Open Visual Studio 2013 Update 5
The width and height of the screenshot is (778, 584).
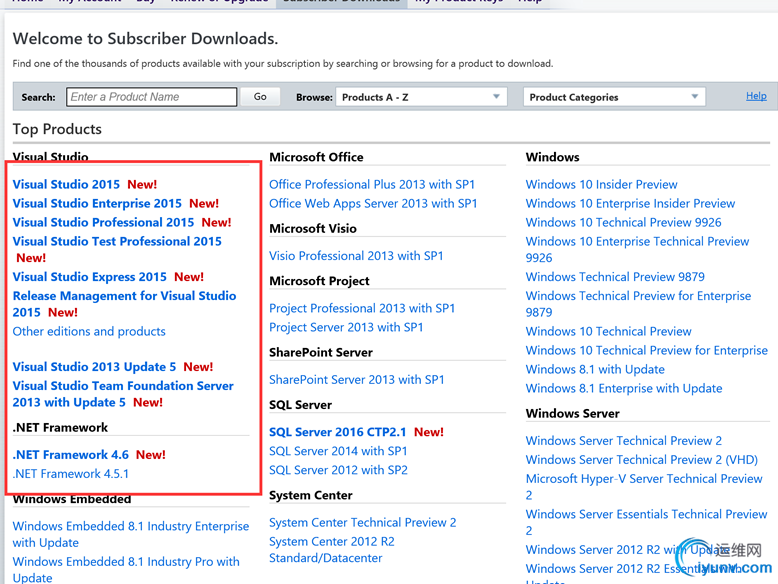click(x=94, y=367)
